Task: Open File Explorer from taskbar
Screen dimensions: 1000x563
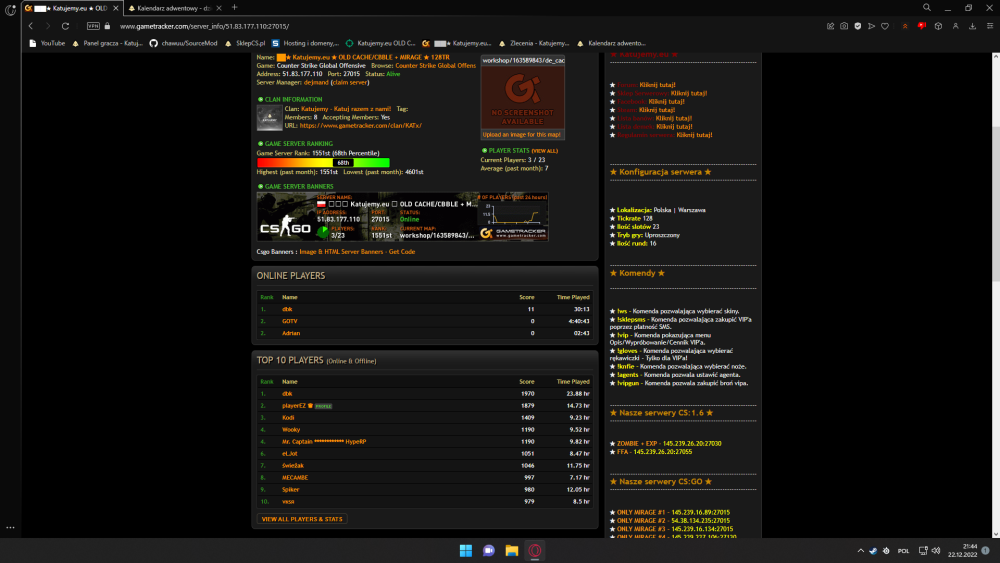Action: coord(512,551)
